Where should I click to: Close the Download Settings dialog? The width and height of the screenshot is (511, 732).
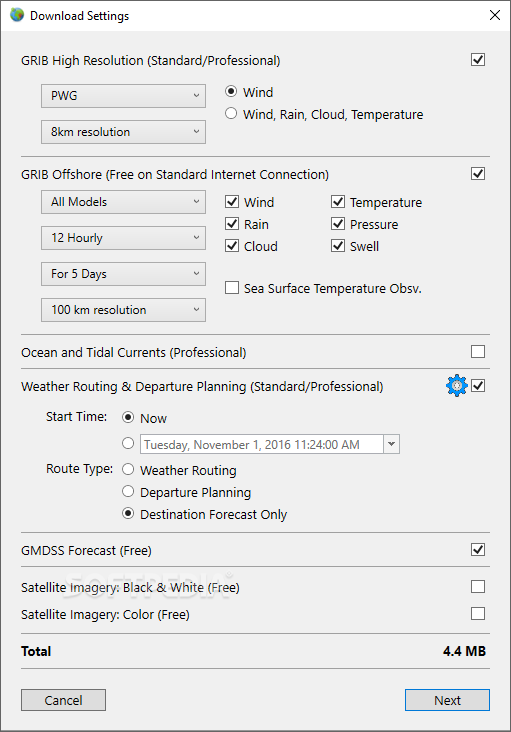click(x=495, y=15)
